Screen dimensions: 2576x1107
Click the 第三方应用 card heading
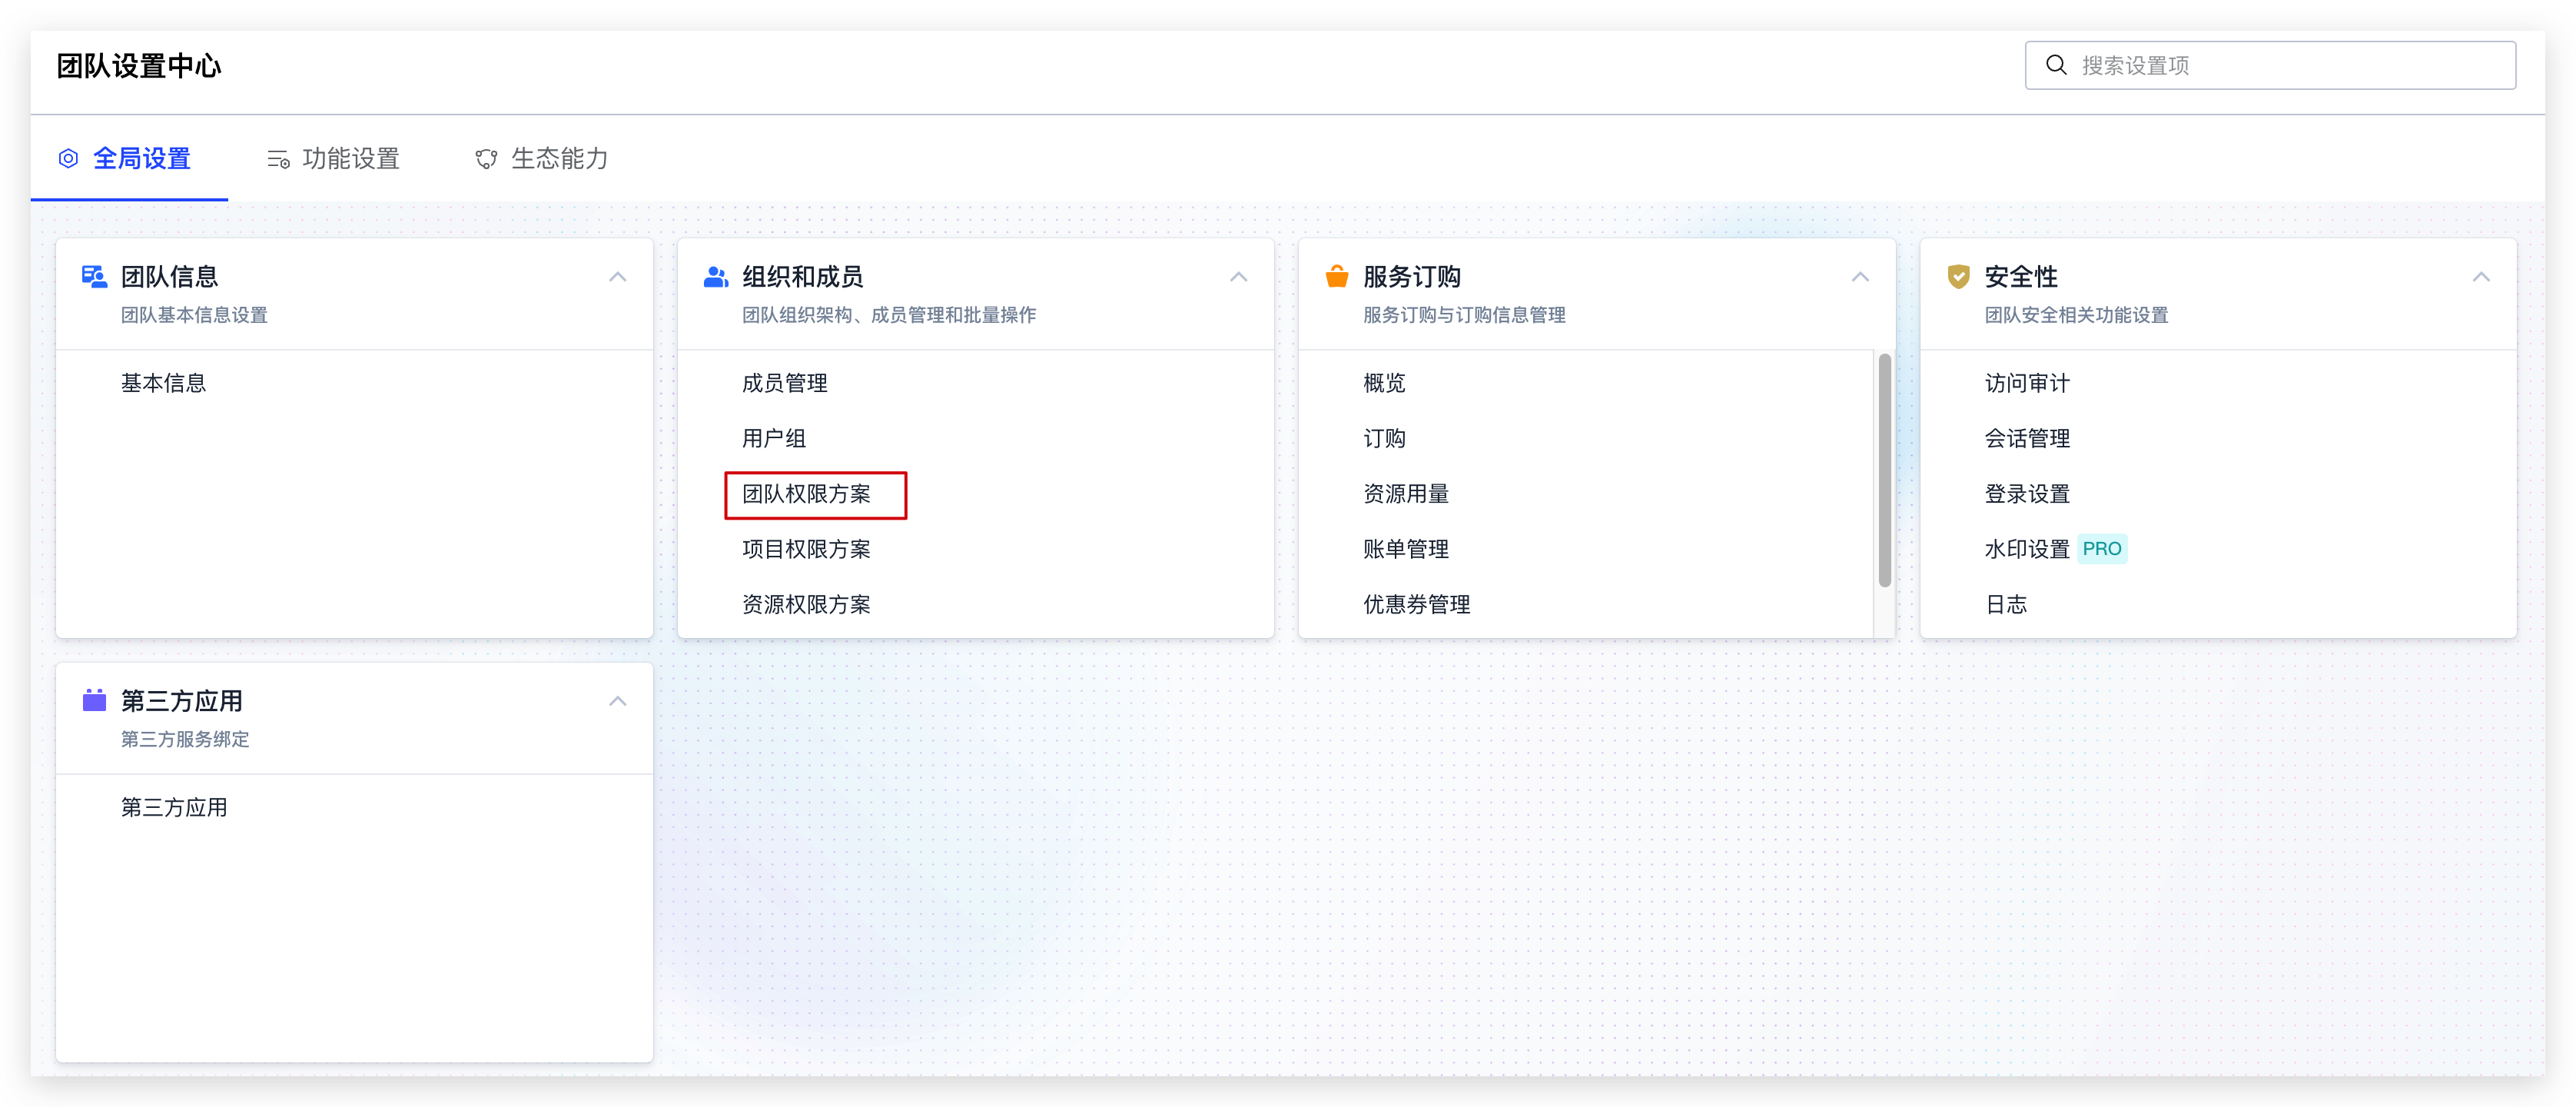pyautogui.click(x=182, y=701)
